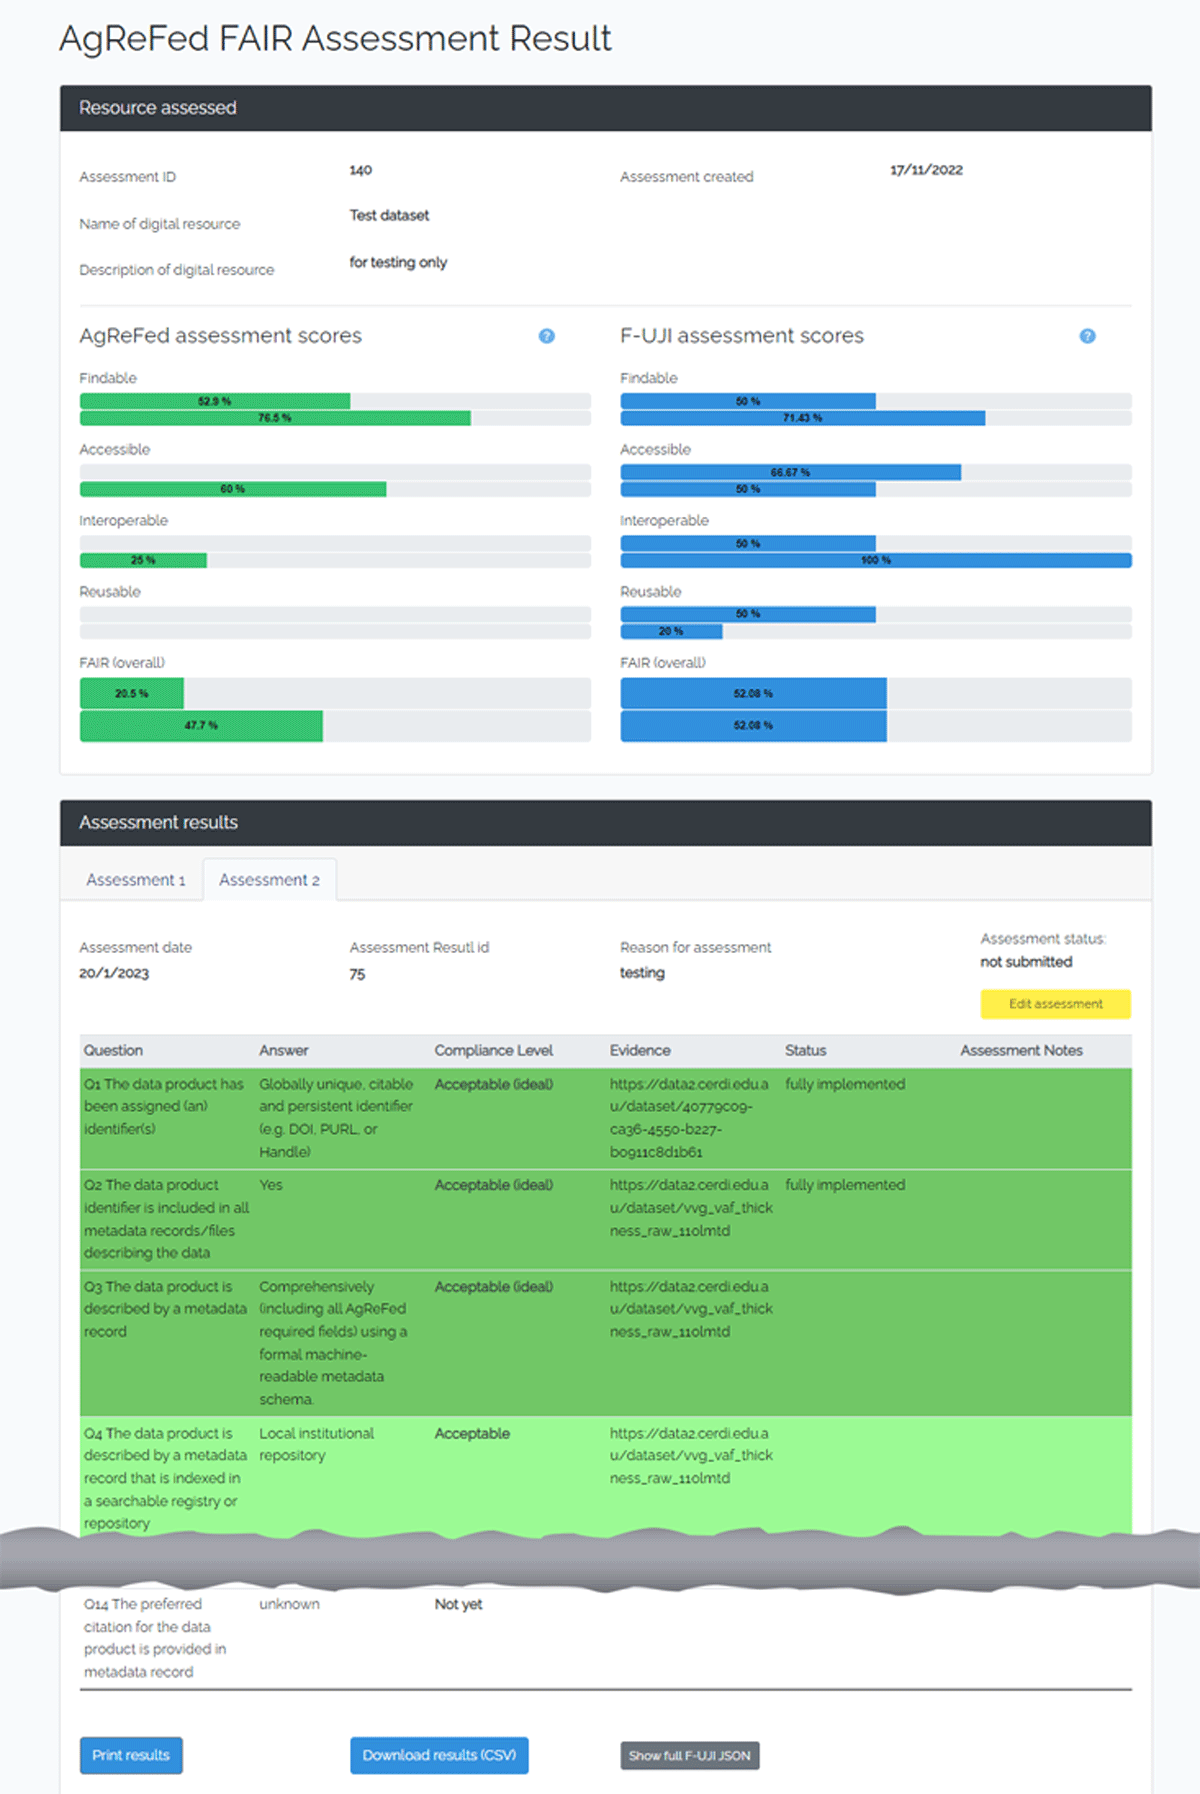Screen dimensions: 1200x1794
Task: Open the Q1 evidence dataset link
Action: 689,1118
